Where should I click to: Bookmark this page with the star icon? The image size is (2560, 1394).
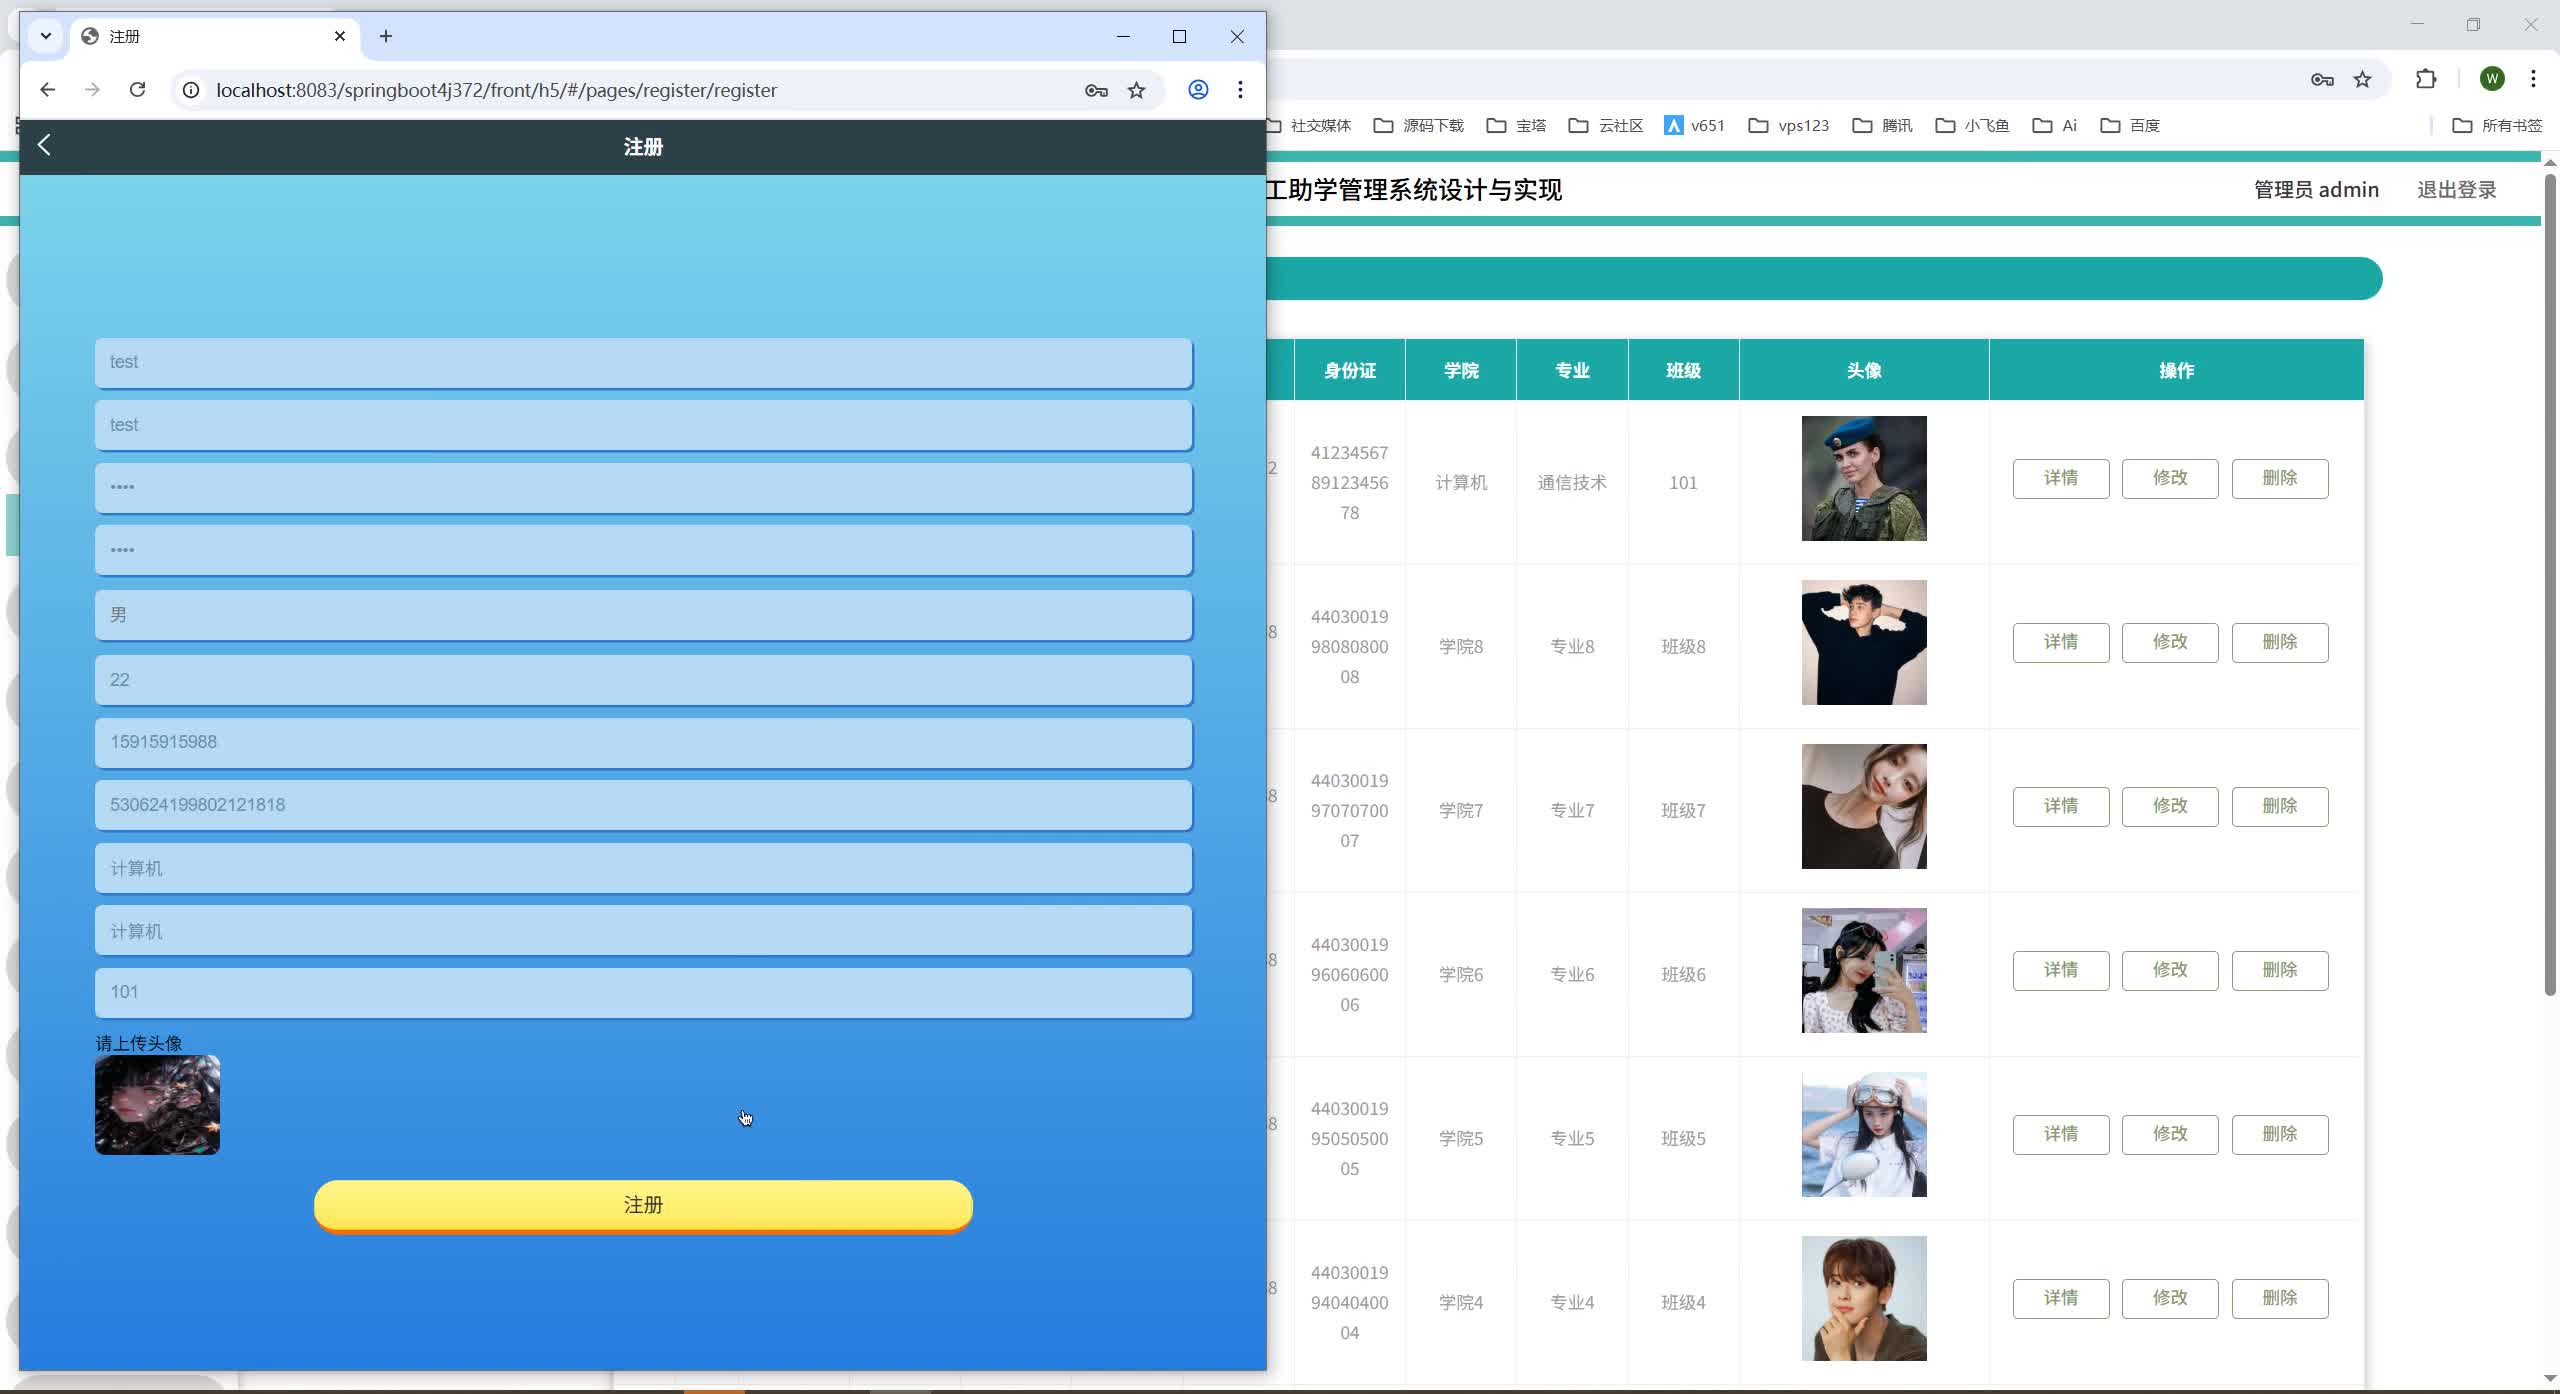click(1136, 90)
